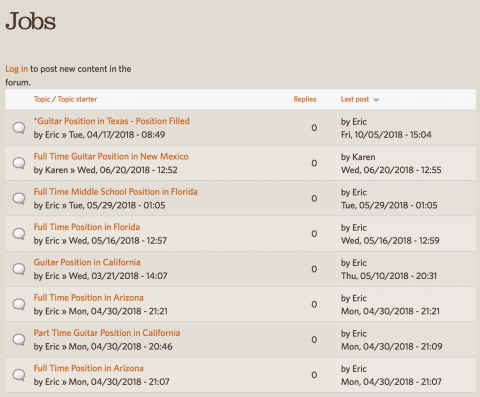The image size is (480, 397).
Task: Sort by Topic / Topic starter column
Action: point(65,99)
